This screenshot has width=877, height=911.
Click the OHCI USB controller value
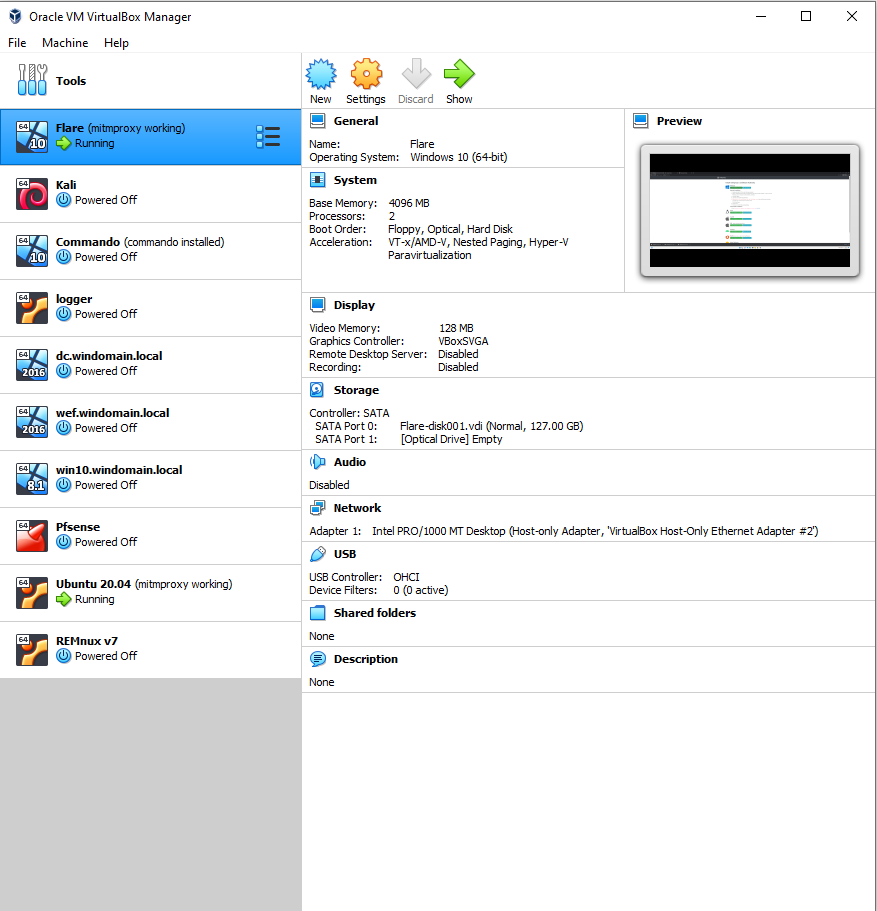pos(406,577)
